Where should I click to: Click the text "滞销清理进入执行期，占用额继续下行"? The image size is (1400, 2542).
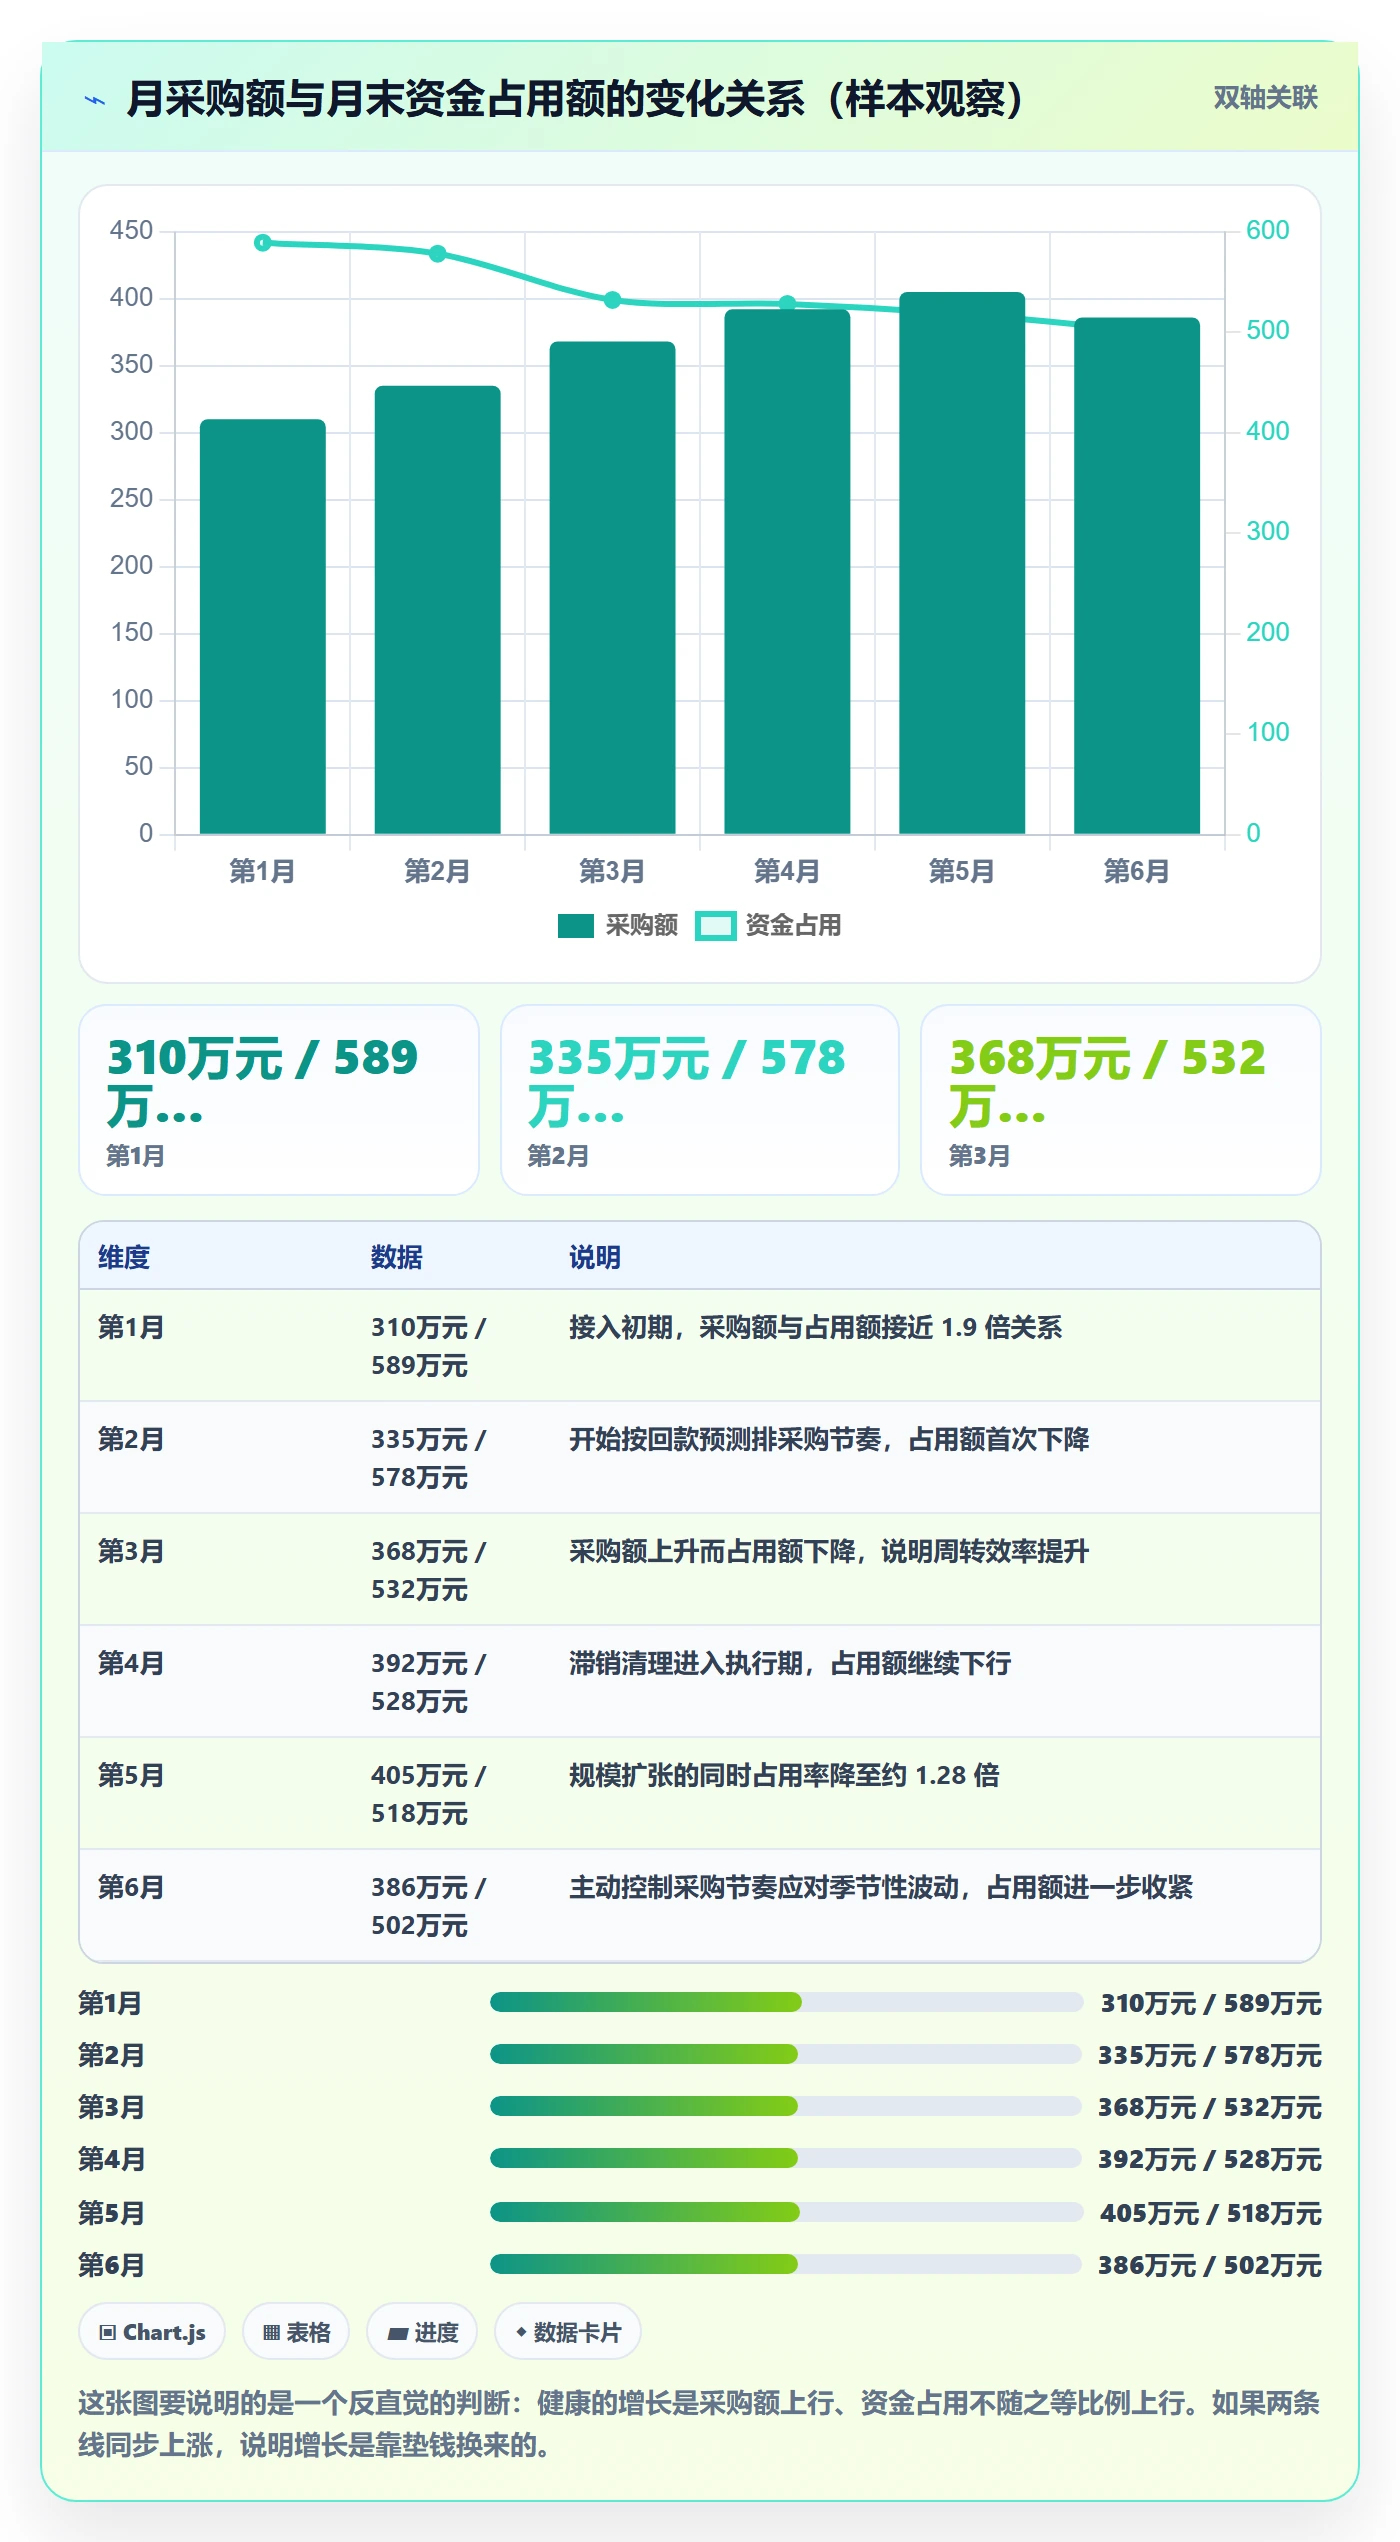790,1663
